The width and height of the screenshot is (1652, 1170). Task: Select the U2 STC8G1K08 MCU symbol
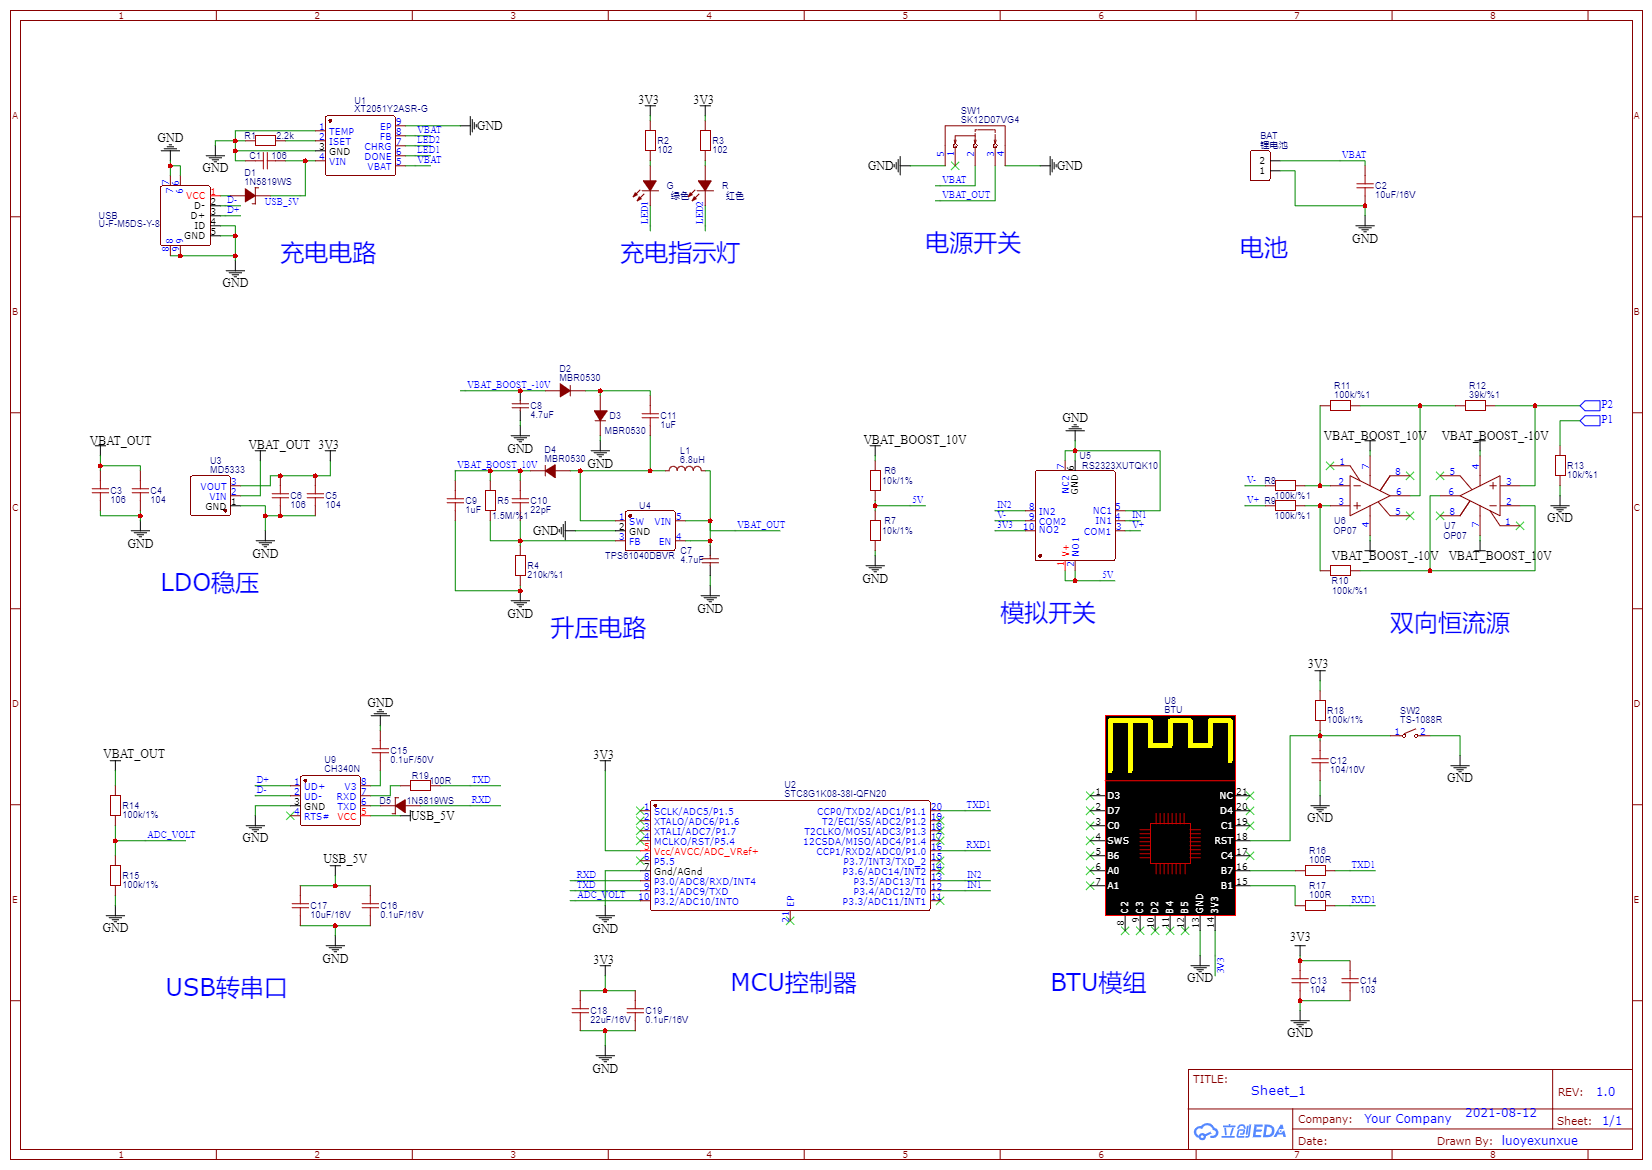790,855
